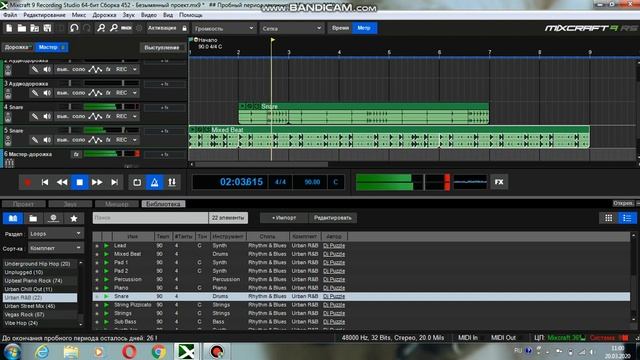Solo track 5 Snare with its соло button
The height and width of the screenshot is (360, 640).
pos(79,140)
